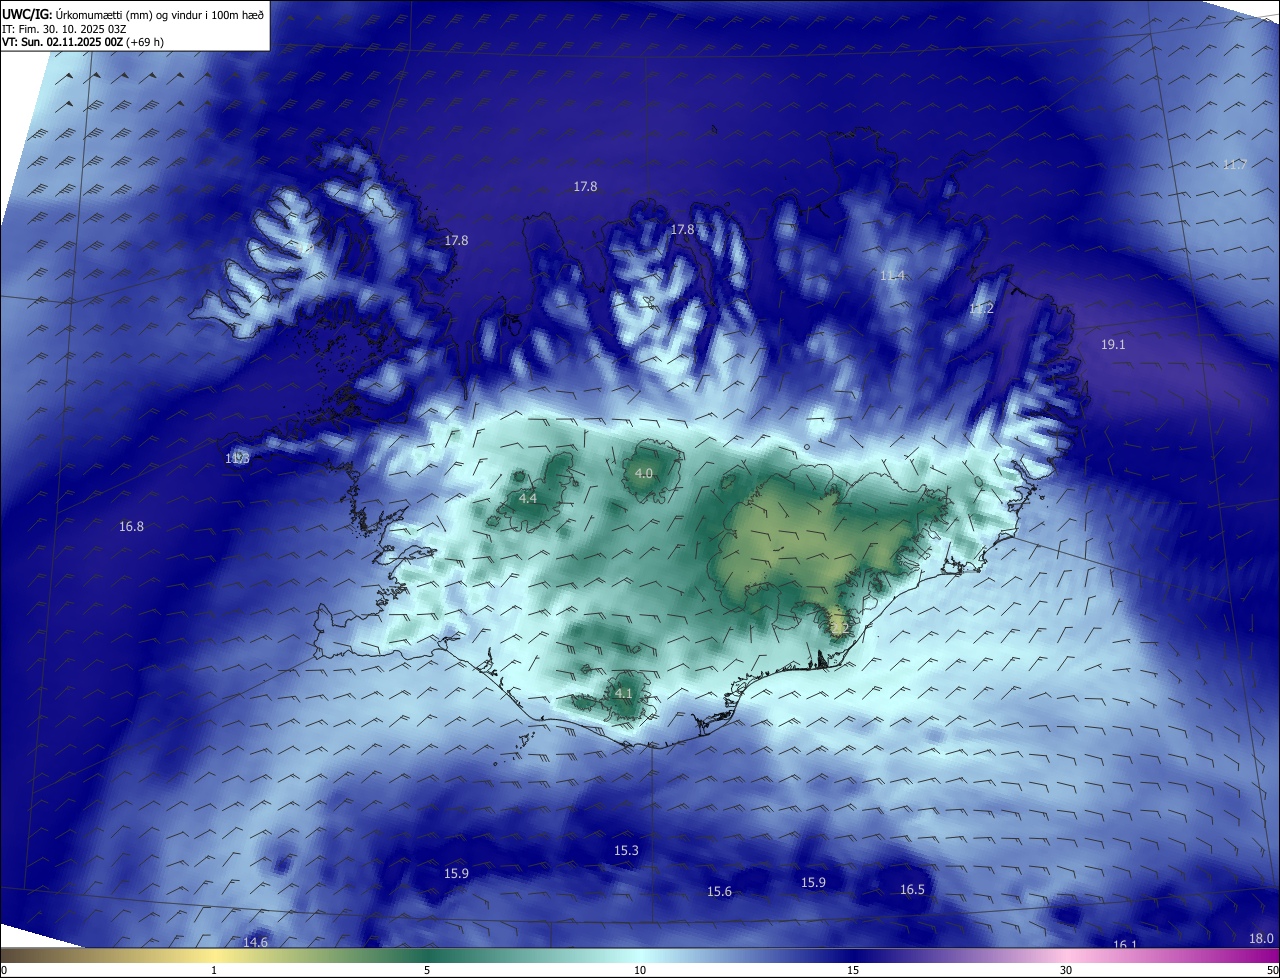The image size is (1280, 978).
Task: Click the "IT: Fim. 30. 10. 2025 03Z" line
Action: pyautogui.click(x=65, y=28)
